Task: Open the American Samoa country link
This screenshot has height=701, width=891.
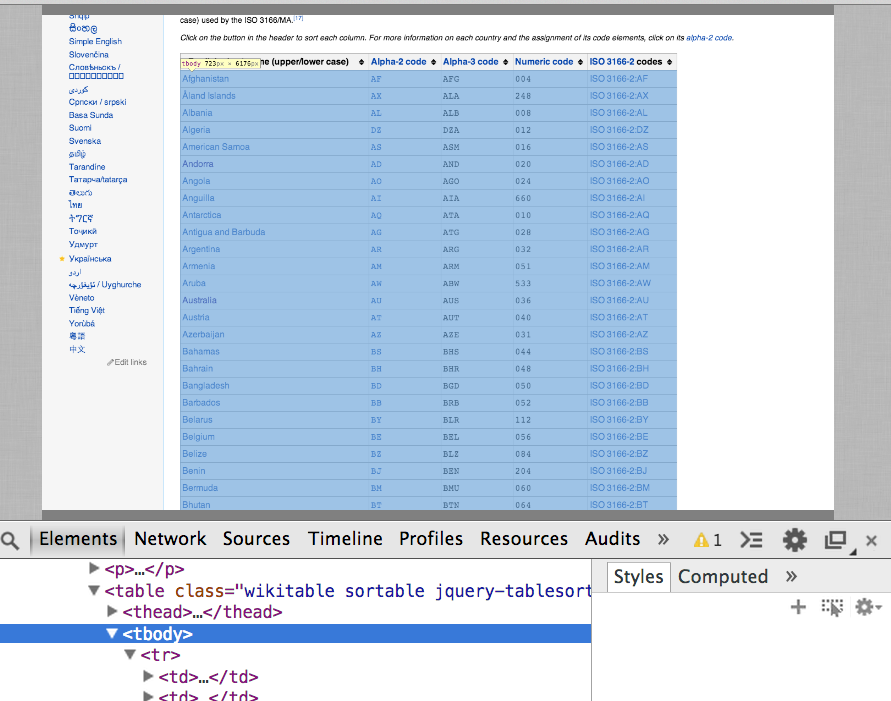Action: (x=215, y=147)
